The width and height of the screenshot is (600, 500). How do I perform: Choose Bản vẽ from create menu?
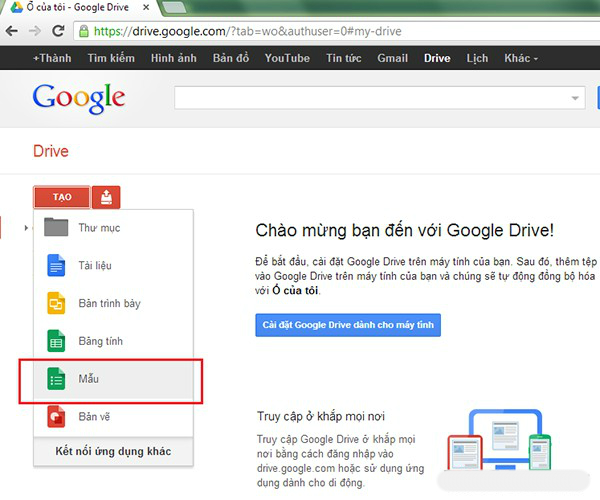tap(113, 417)
